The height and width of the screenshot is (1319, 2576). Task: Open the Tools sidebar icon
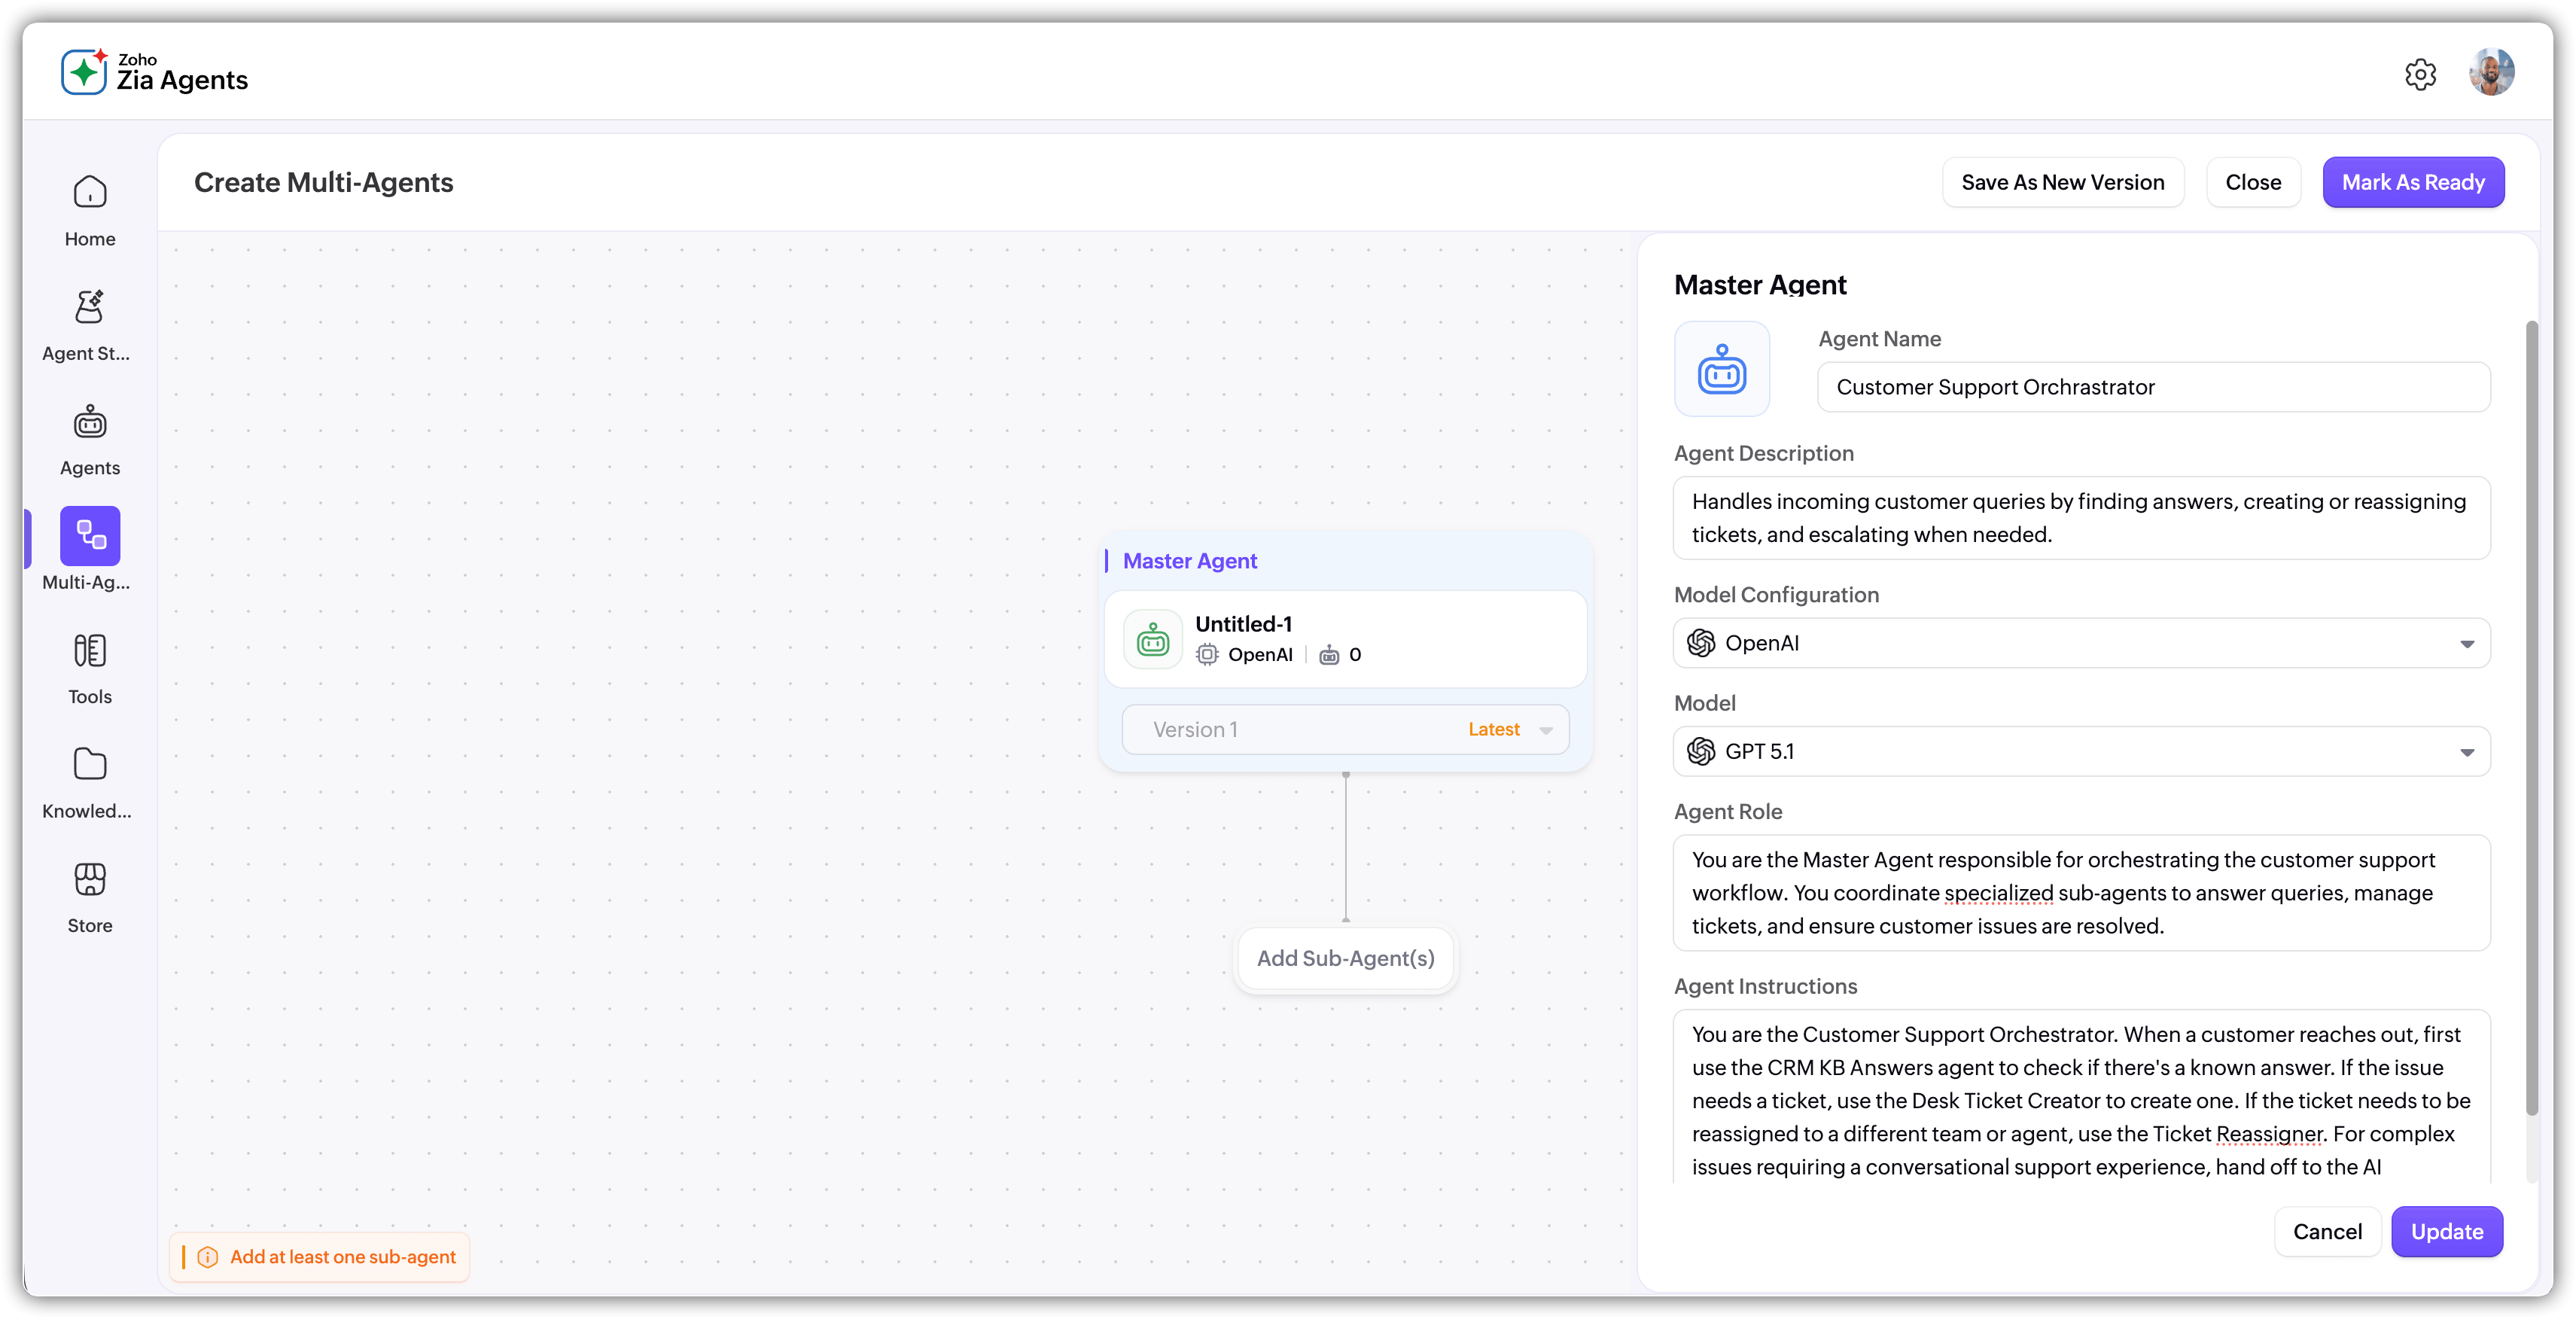click(90, 651)
